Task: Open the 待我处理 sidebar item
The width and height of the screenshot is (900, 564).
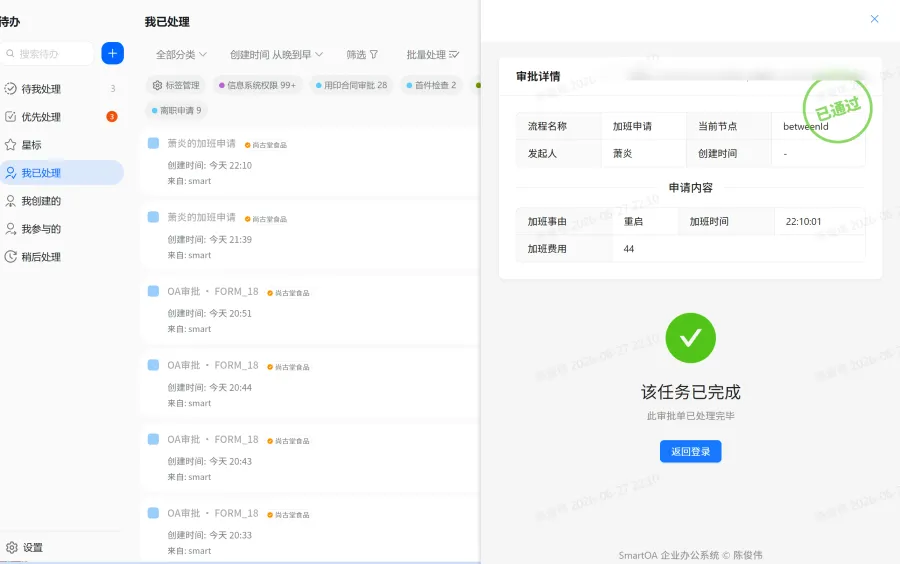Action: click(x=61, y=89)
